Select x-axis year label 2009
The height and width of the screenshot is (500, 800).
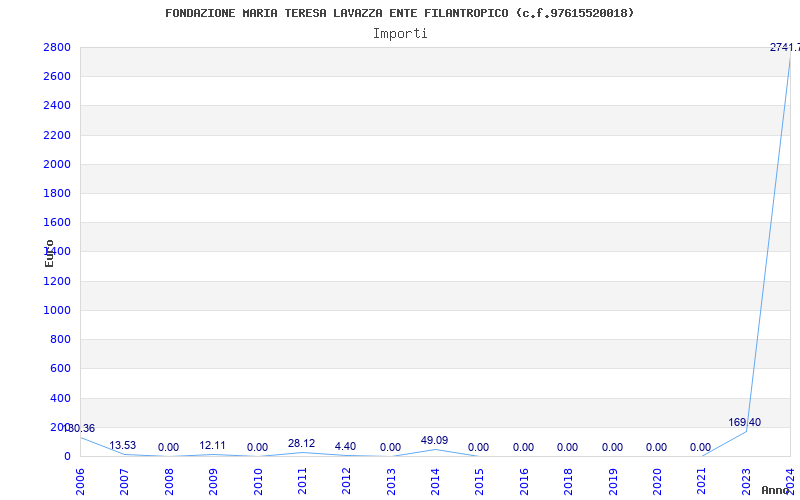pos(214,481)
